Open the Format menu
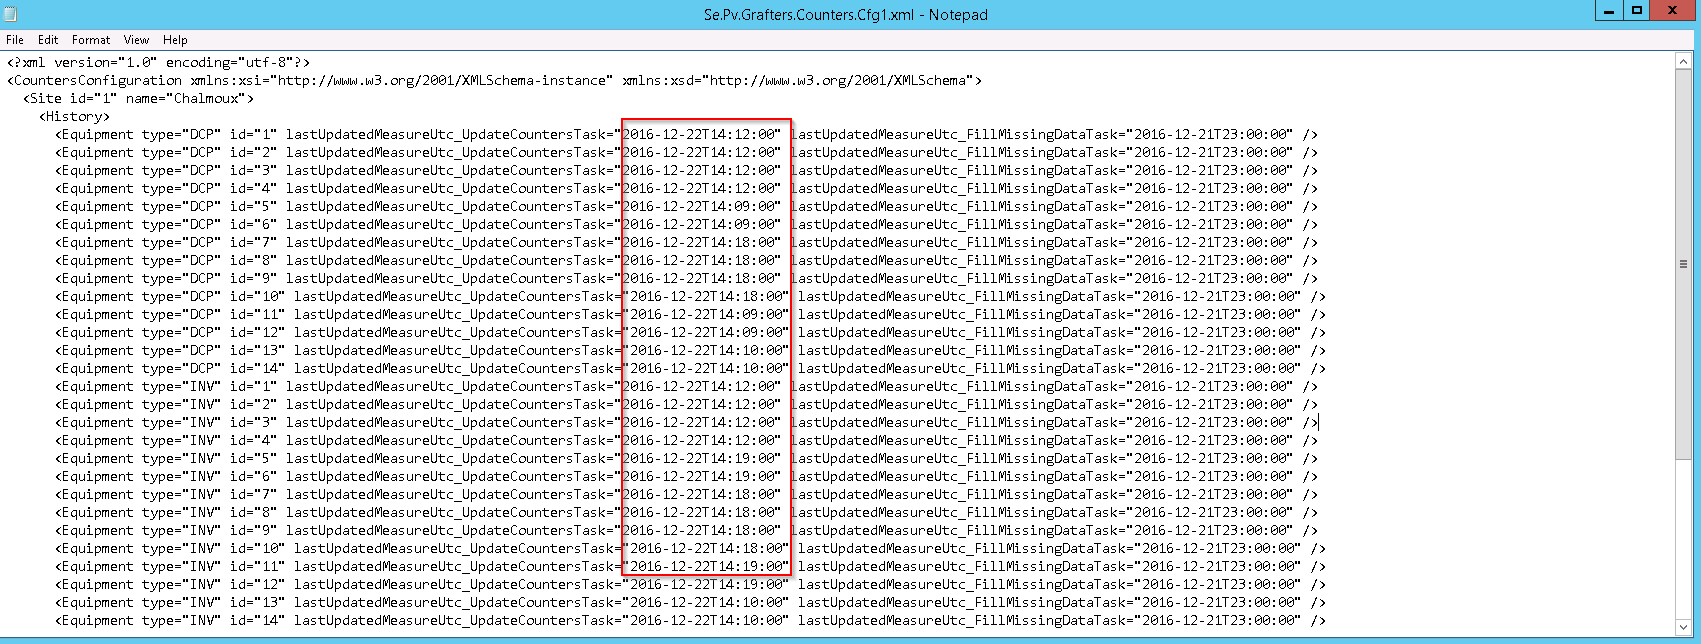The width and height of the screenshot is (1701, 644). [91, 40]
